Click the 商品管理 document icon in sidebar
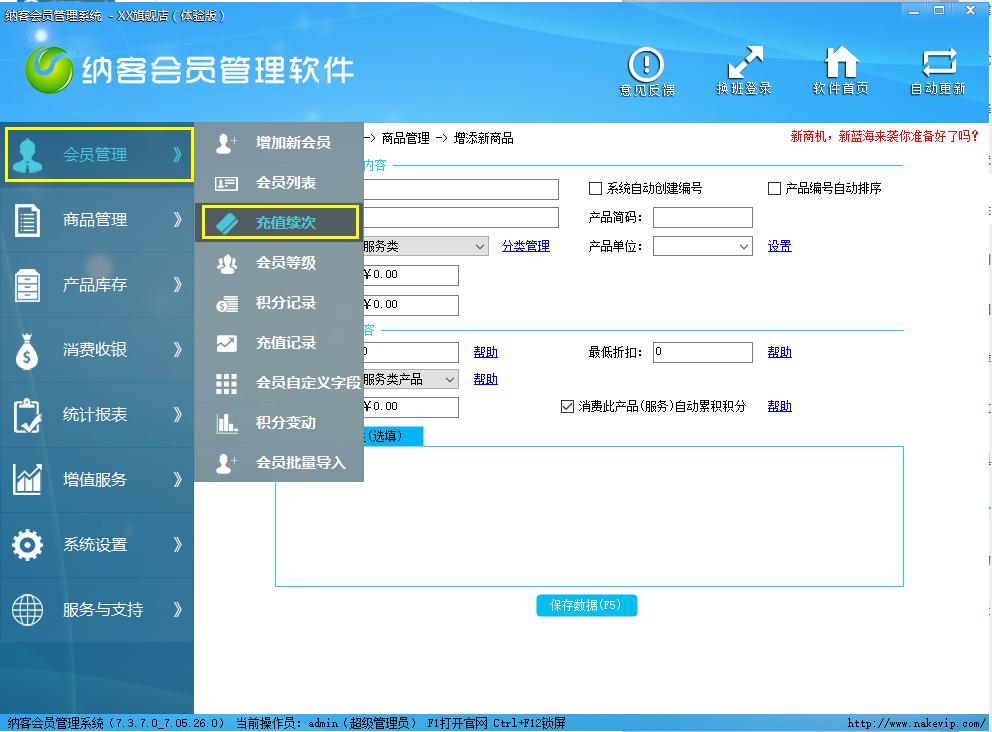Screen dimensions: 992x732 click(27, 220)
